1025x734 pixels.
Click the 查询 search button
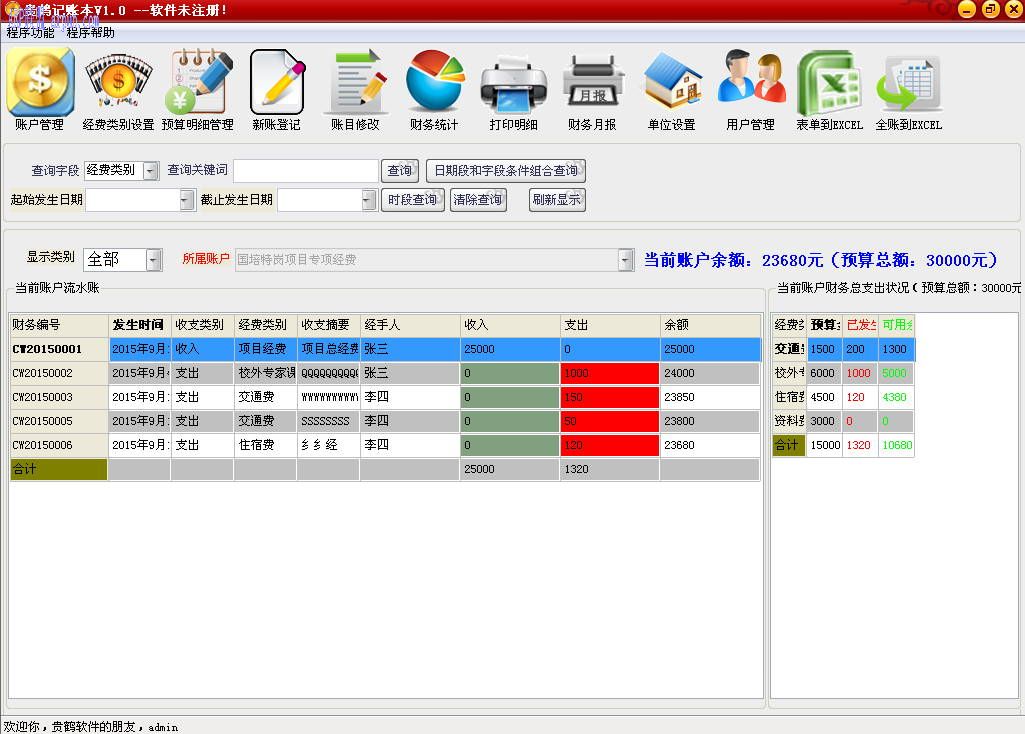pos(399,170)
